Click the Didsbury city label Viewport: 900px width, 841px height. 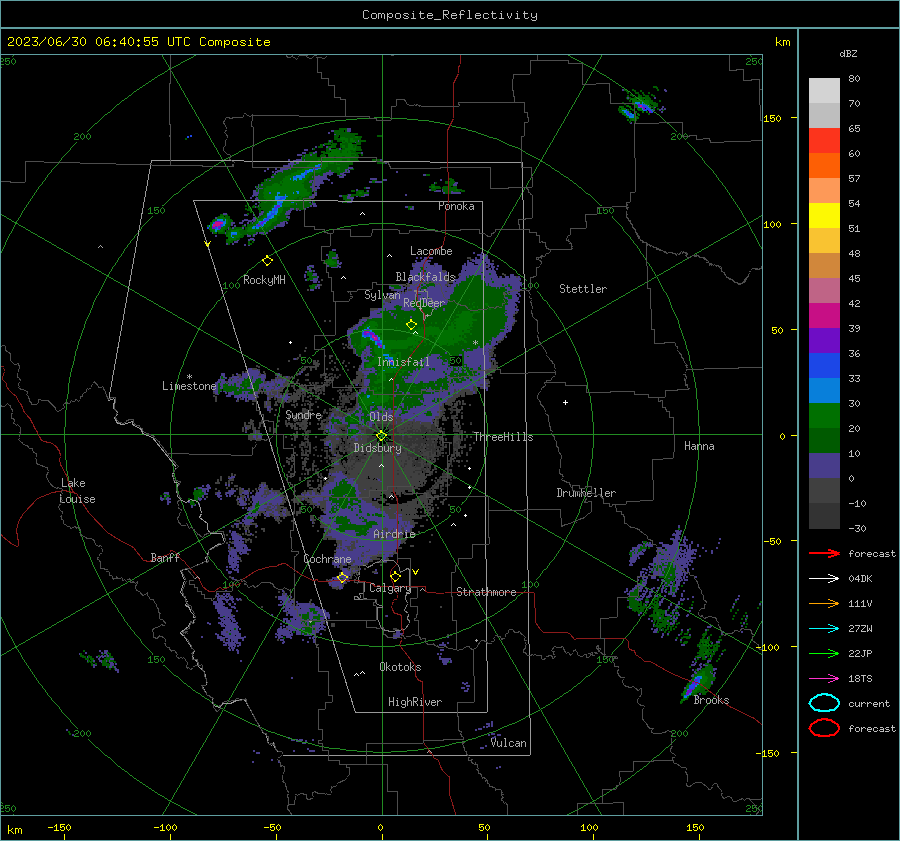pyautogui.click(x=377, y=448)
